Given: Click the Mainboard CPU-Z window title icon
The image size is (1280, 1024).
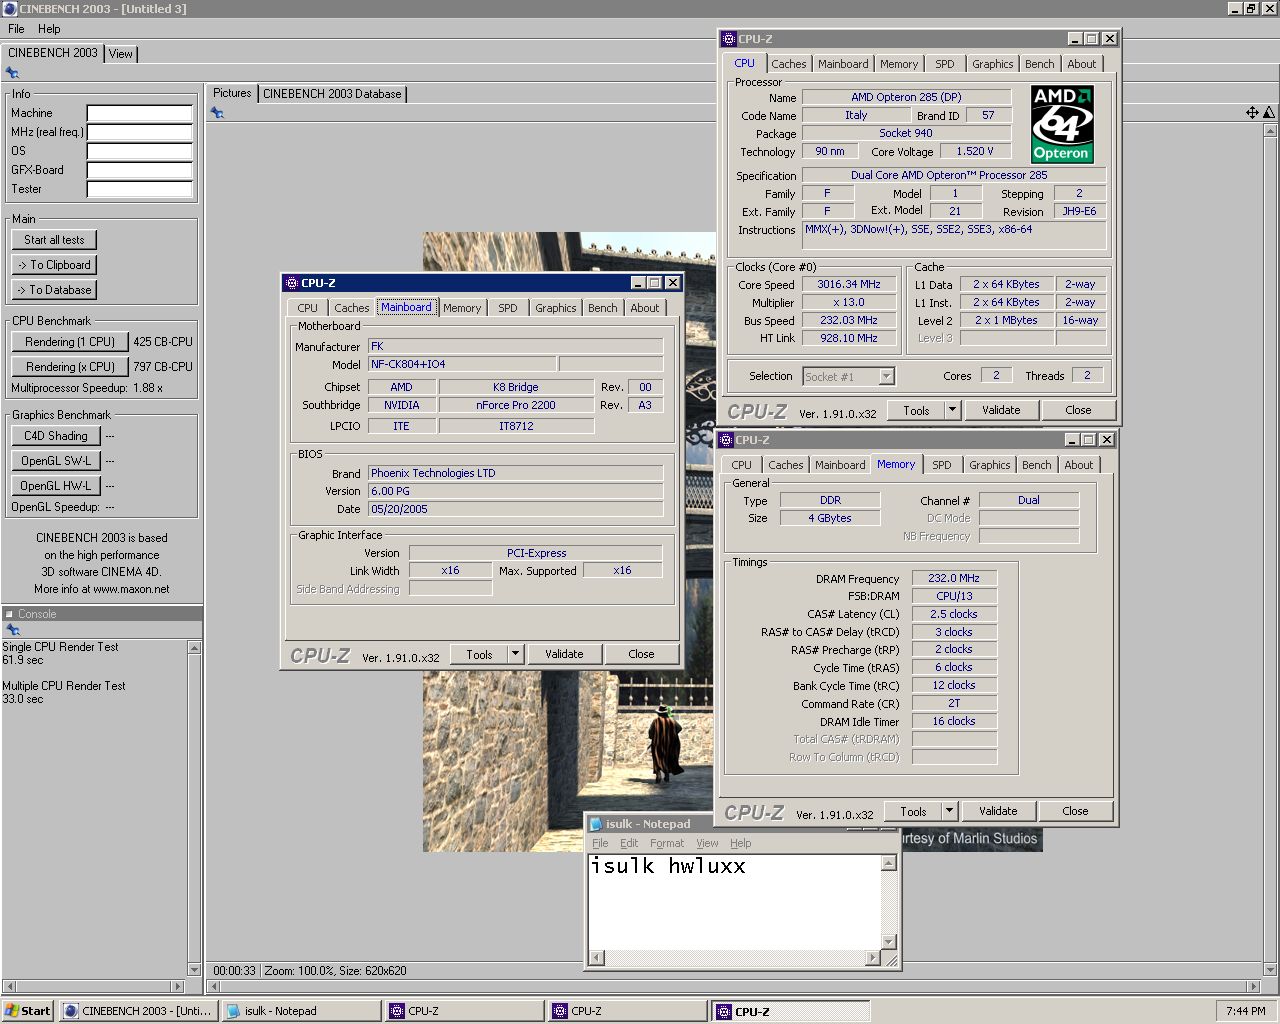Looking at the screenshot, I should (292, 283).
